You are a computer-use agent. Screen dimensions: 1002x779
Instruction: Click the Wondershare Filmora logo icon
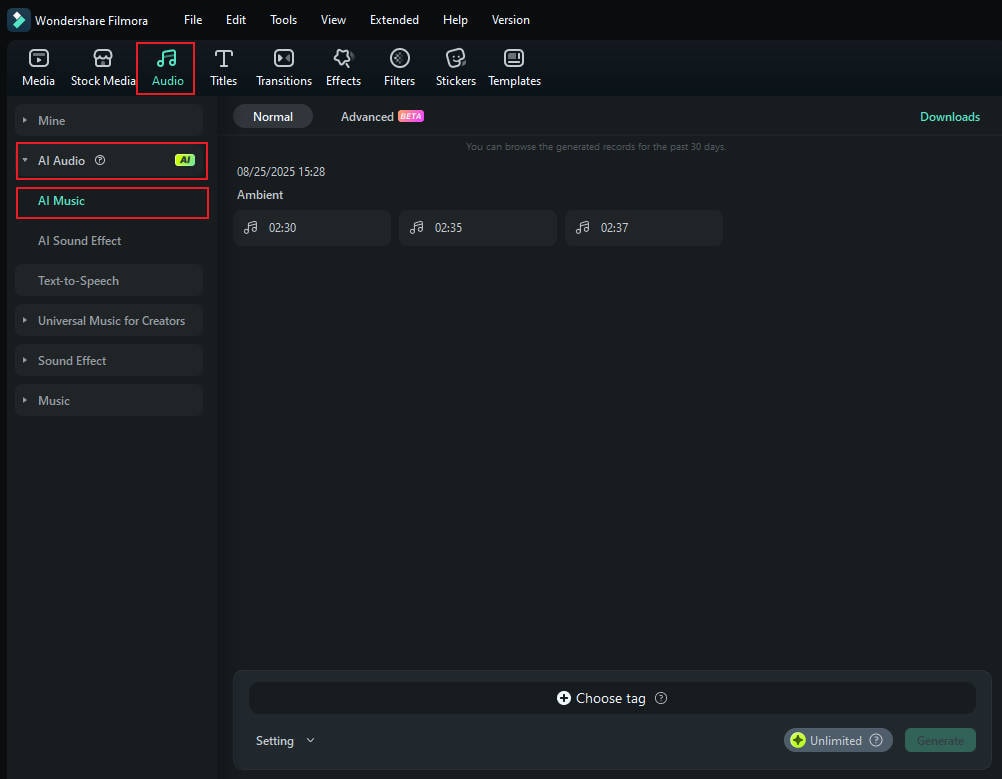click(x=18, y=20)
